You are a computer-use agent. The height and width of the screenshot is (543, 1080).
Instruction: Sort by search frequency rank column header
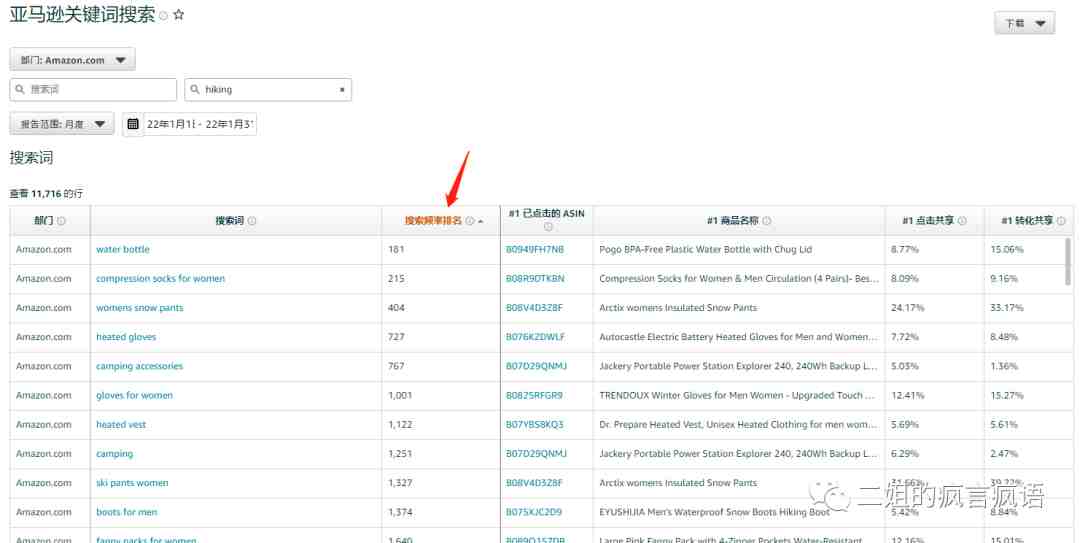(433, 221)
